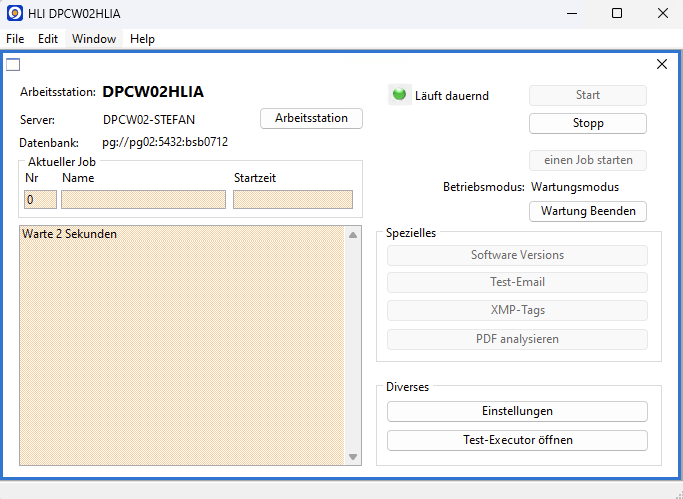This screenshot has height=499, width=683.
Task: Click the Arbeitsstation button
Action: [x=311, y=118]
